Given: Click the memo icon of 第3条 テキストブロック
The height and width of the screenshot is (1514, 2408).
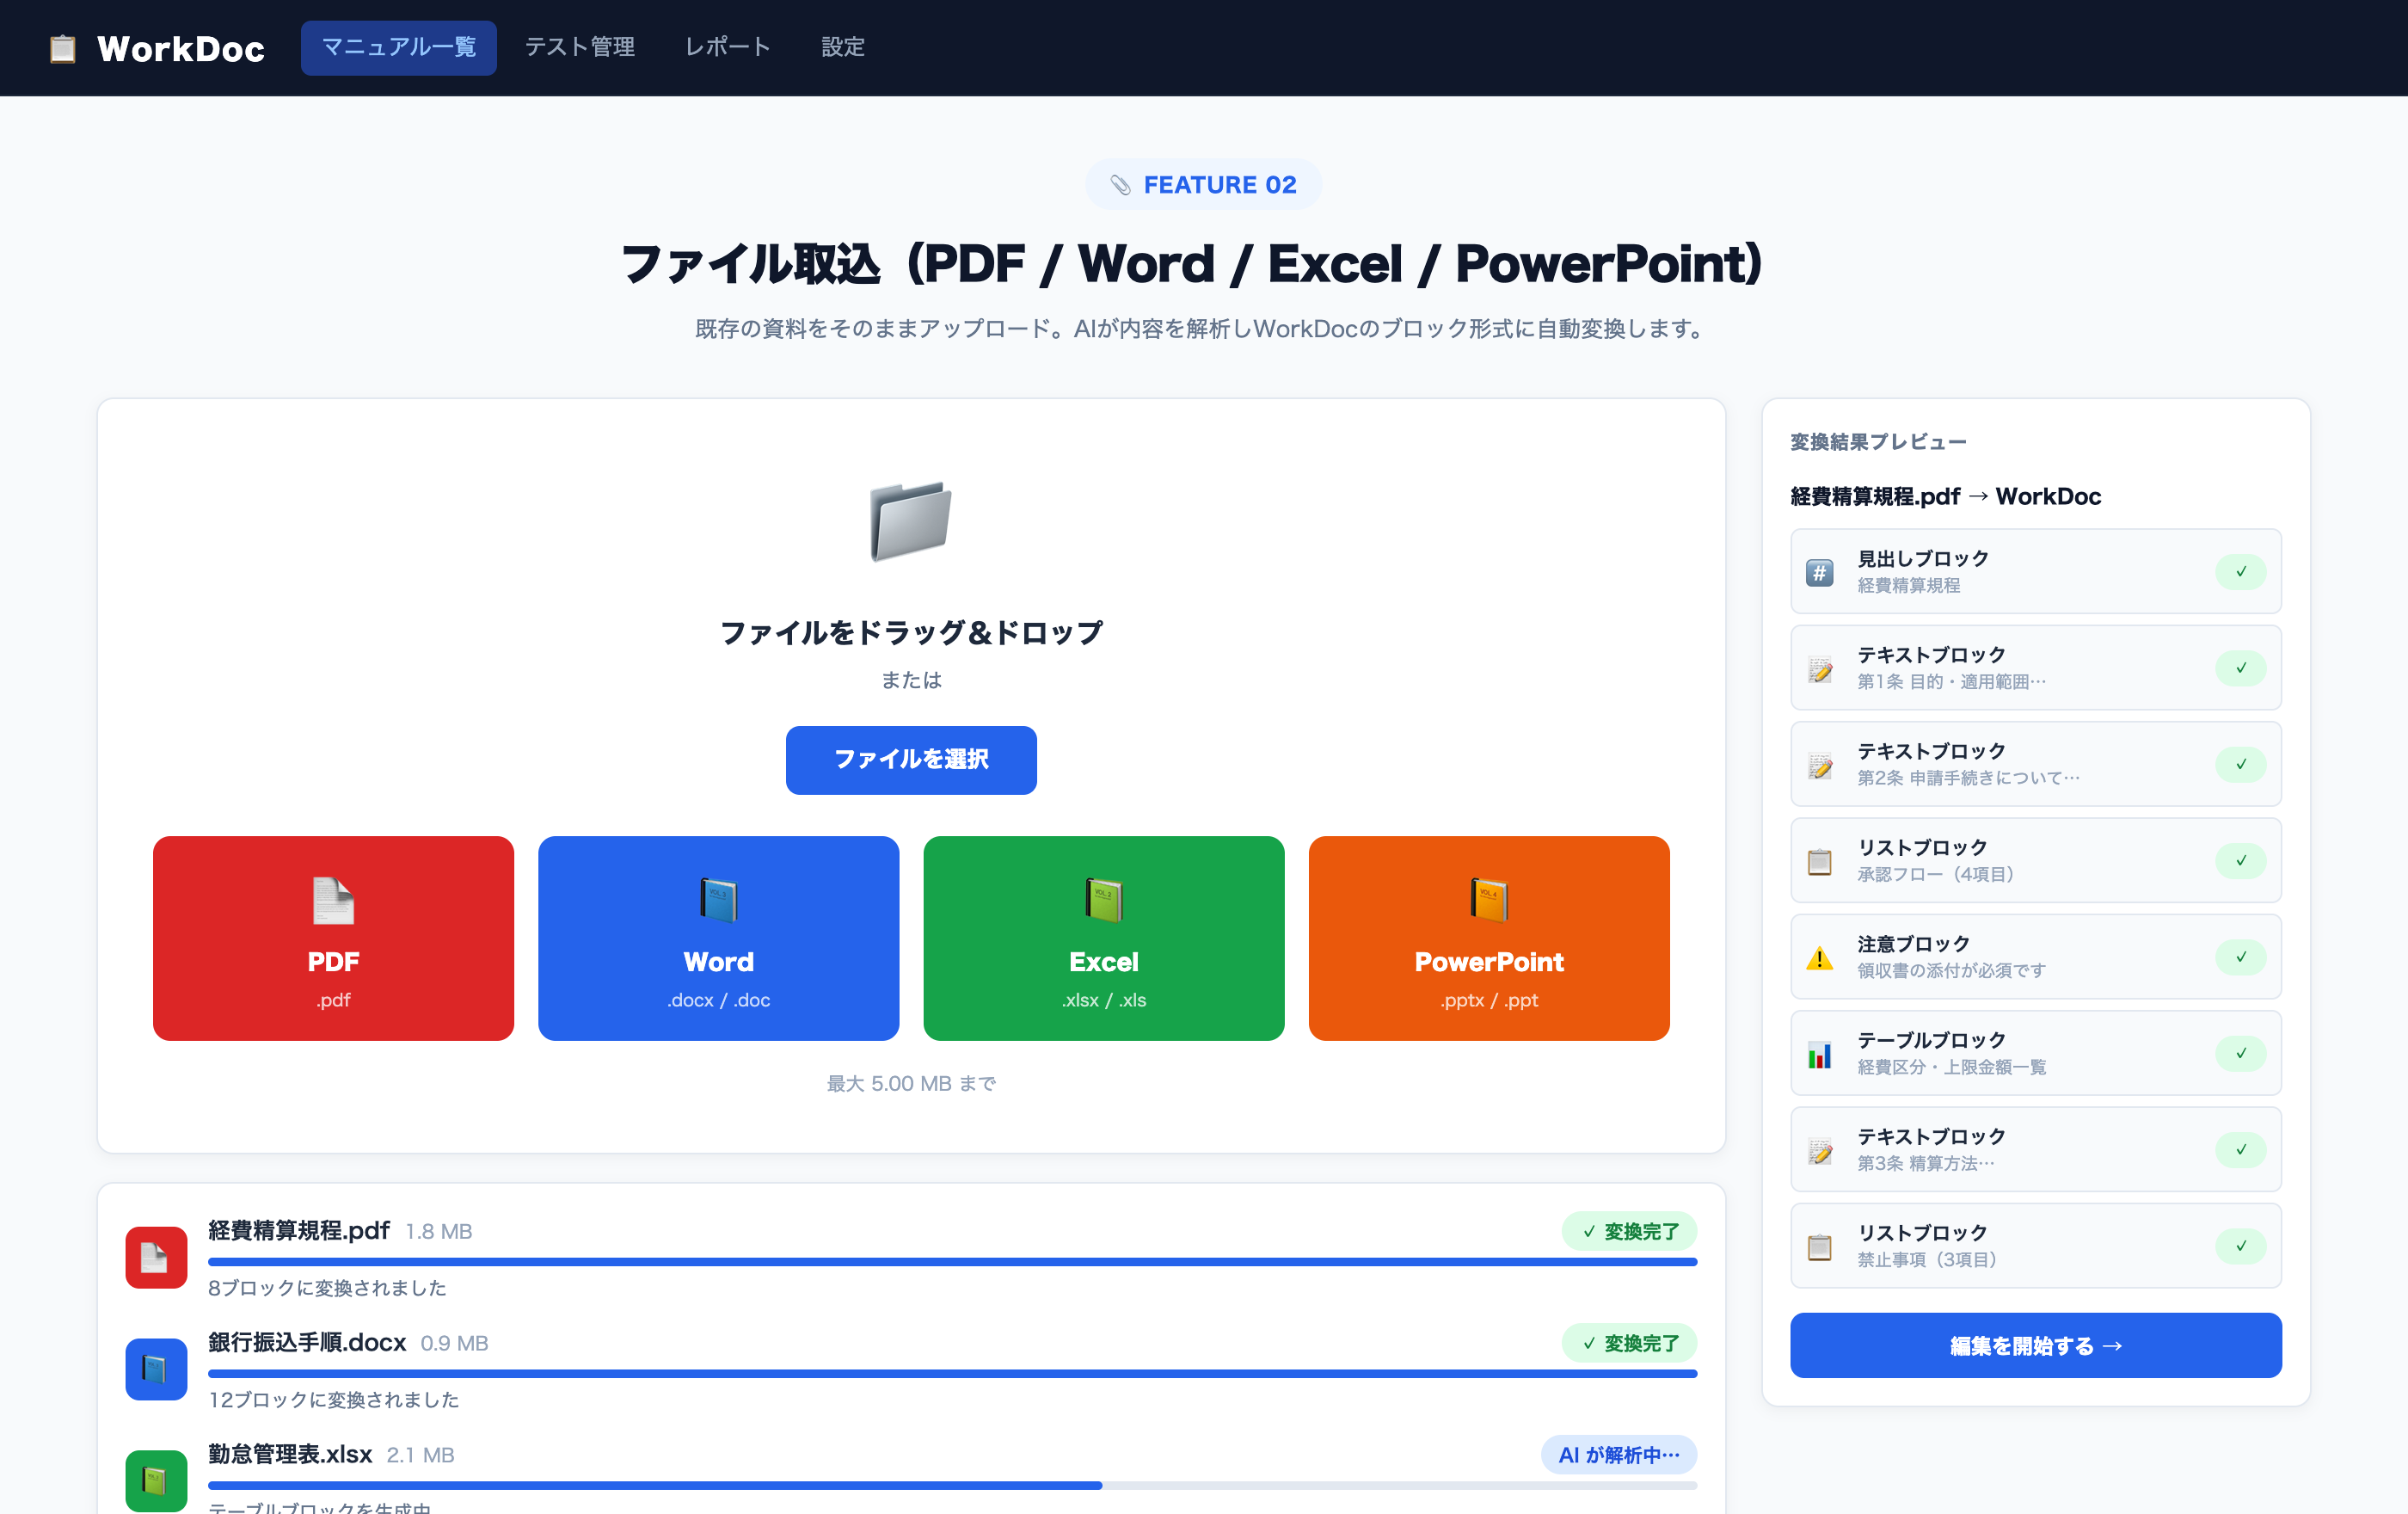Looking at the screenshot, I should 1820,1150.
